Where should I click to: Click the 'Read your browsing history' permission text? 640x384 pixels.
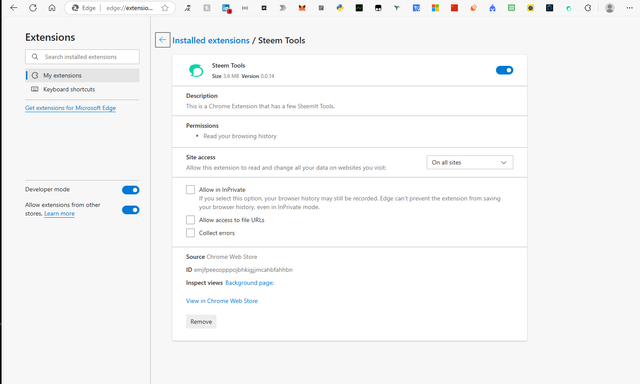pos(240,136)
